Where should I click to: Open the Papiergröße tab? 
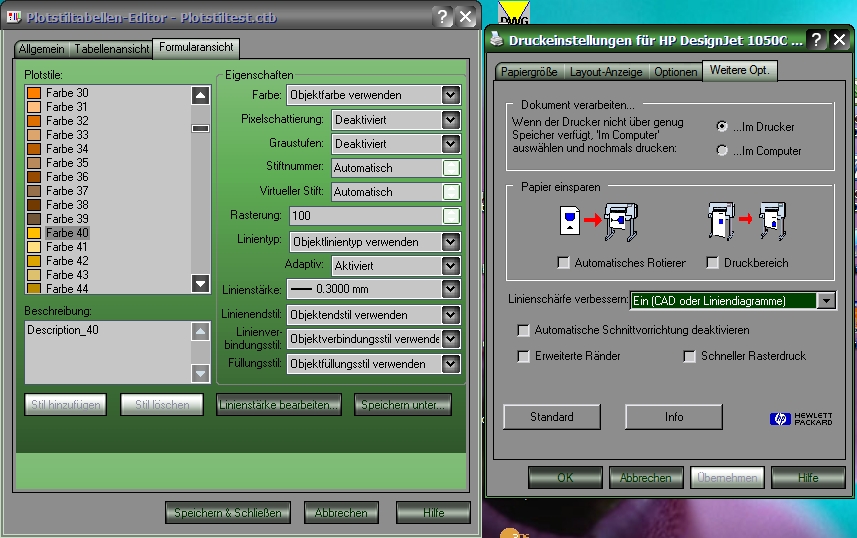click(x=529, y=72)
